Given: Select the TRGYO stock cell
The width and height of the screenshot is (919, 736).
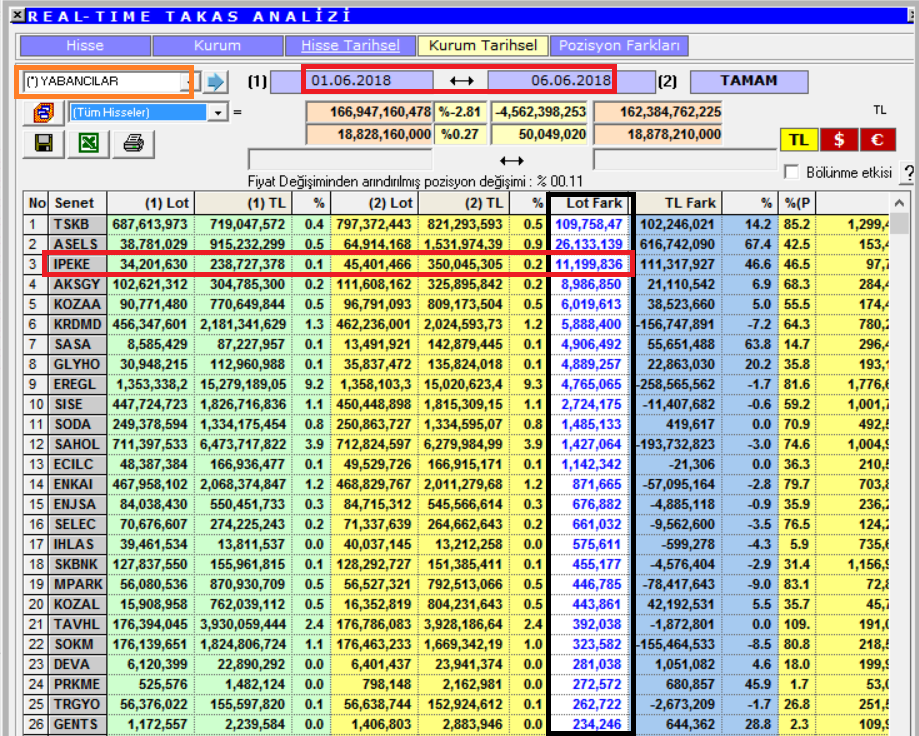Looking at the screenshot, I should (x=77, y=704).
